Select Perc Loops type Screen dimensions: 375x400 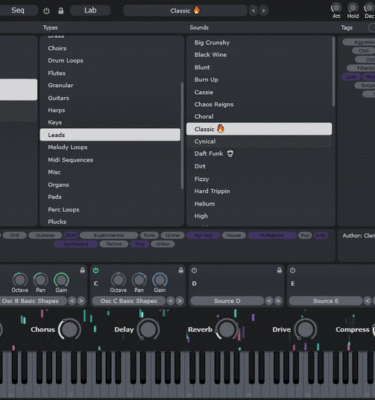(x=110, y=209)
